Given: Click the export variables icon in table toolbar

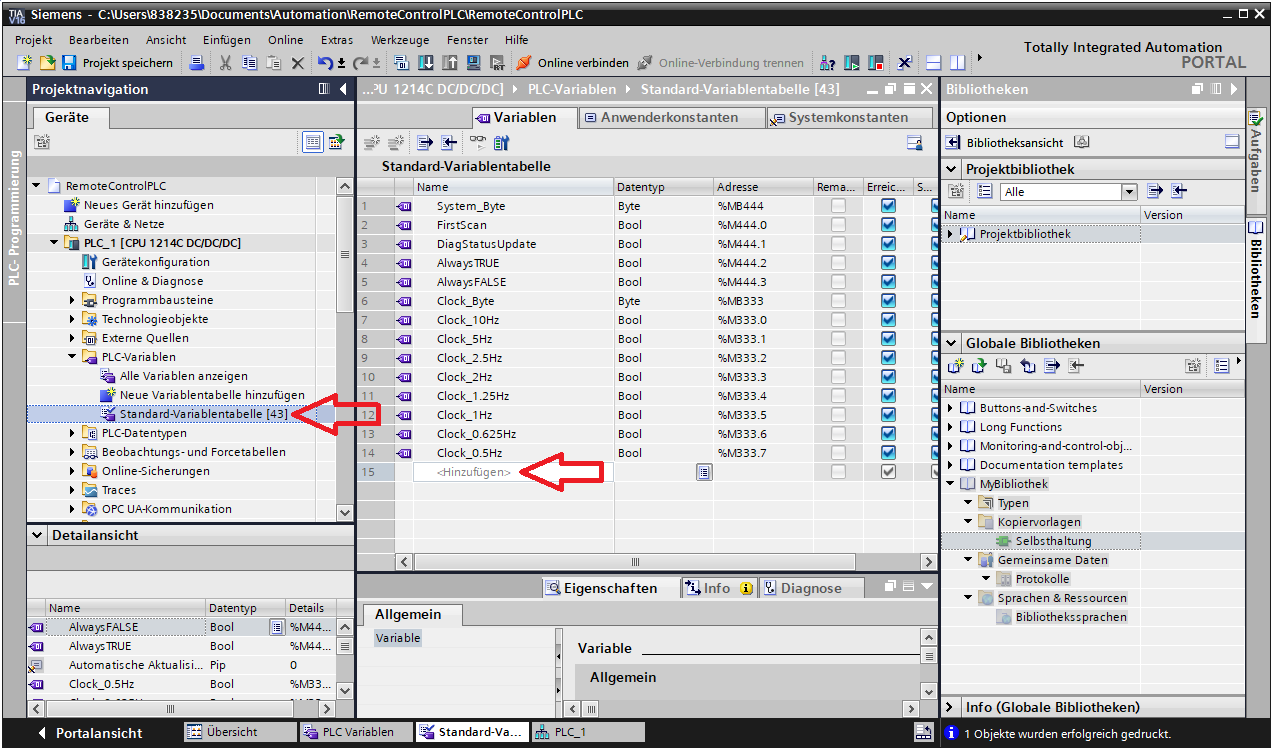Looking at the screenshot, I should coord(424,143).
